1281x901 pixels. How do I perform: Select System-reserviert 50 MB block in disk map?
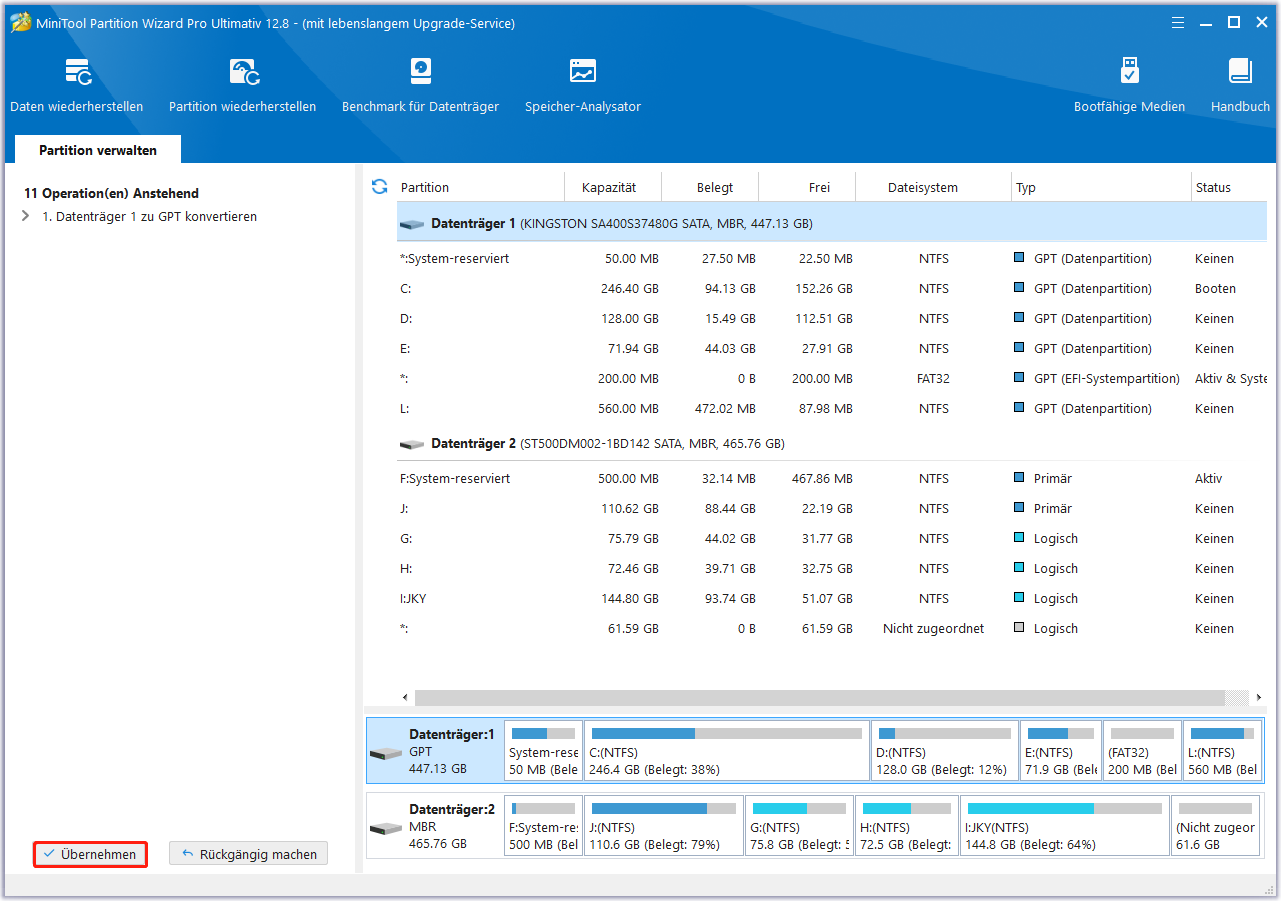coord(543,751)
